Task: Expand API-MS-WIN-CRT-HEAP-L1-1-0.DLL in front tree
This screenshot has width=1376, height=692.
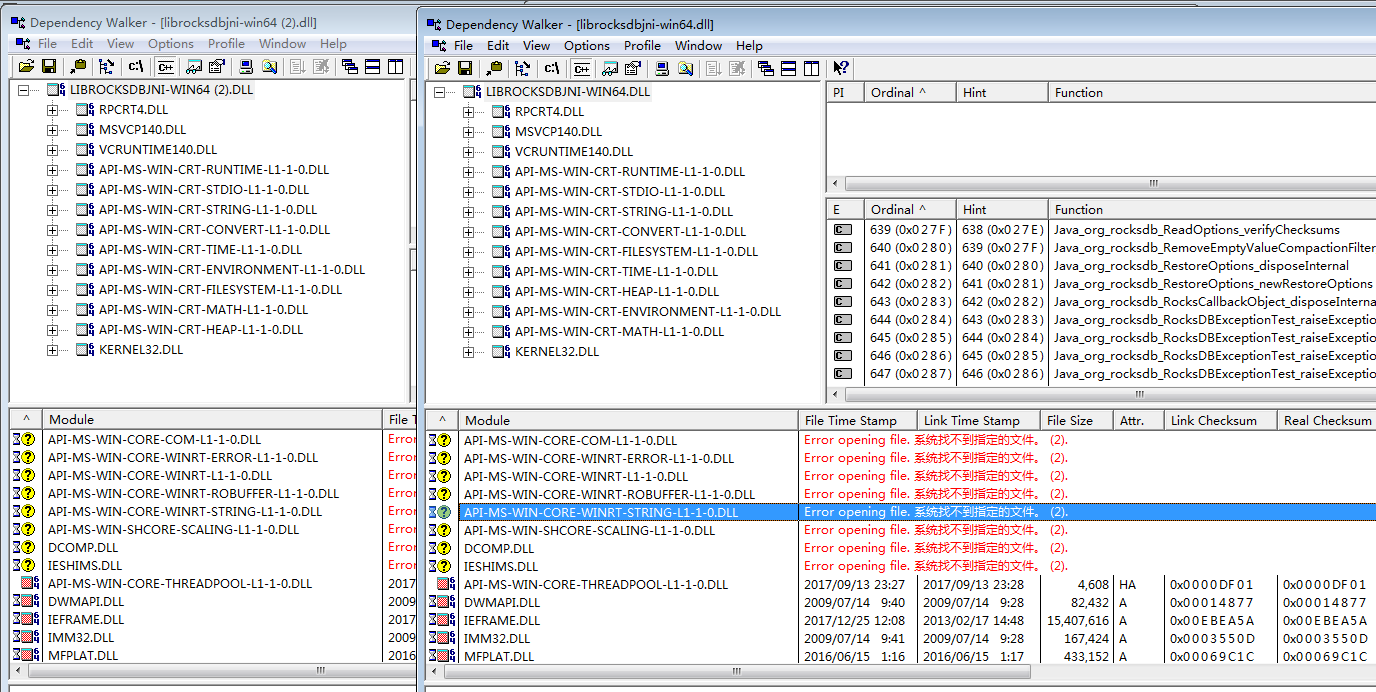Action: 468,291
